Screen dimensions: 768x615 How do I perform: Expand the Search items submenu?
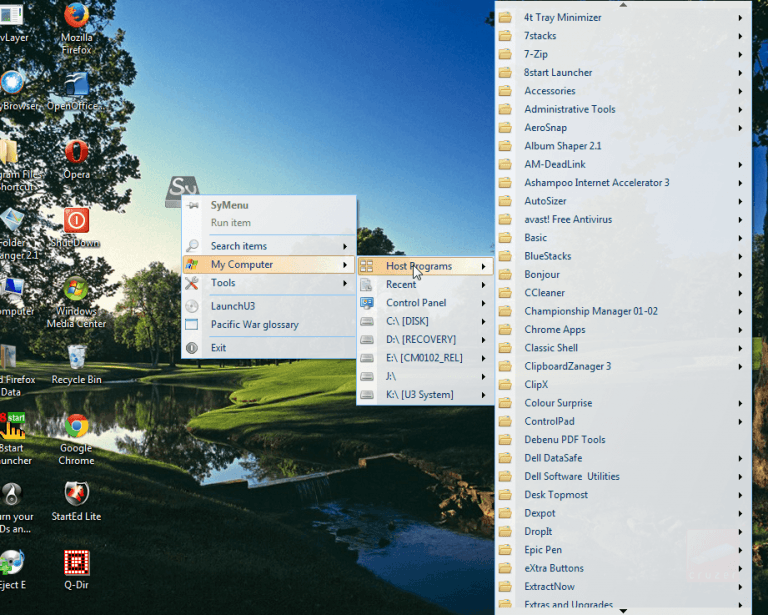(x=268, y=246)
